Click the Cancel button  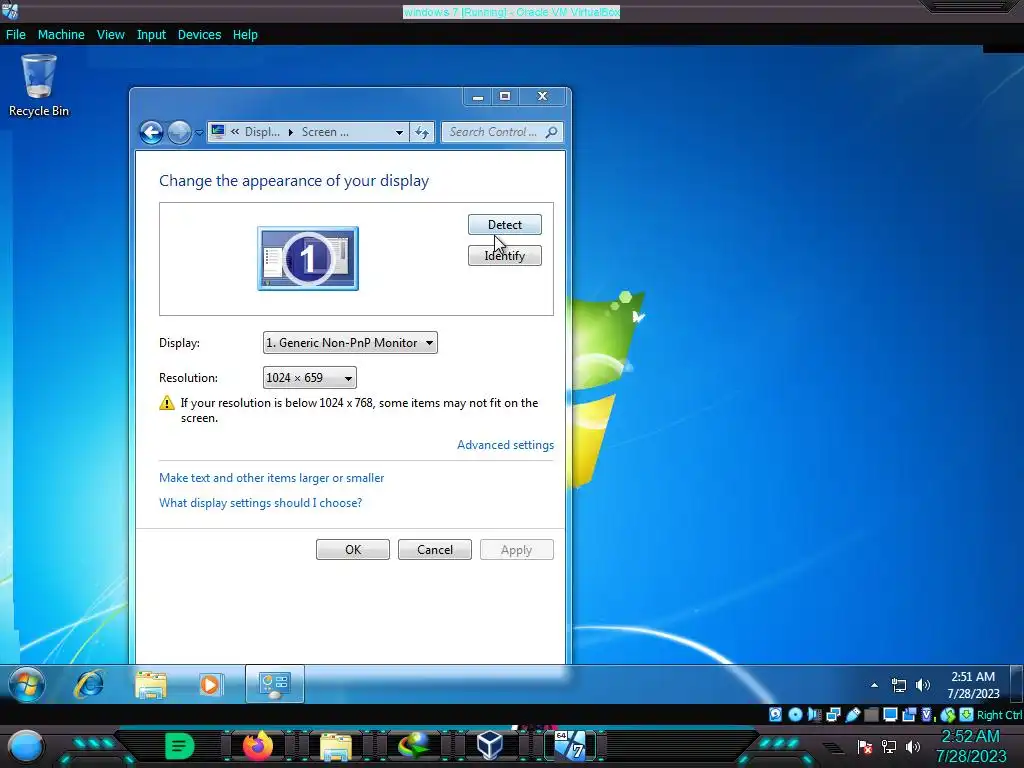(x=435, y=550)
